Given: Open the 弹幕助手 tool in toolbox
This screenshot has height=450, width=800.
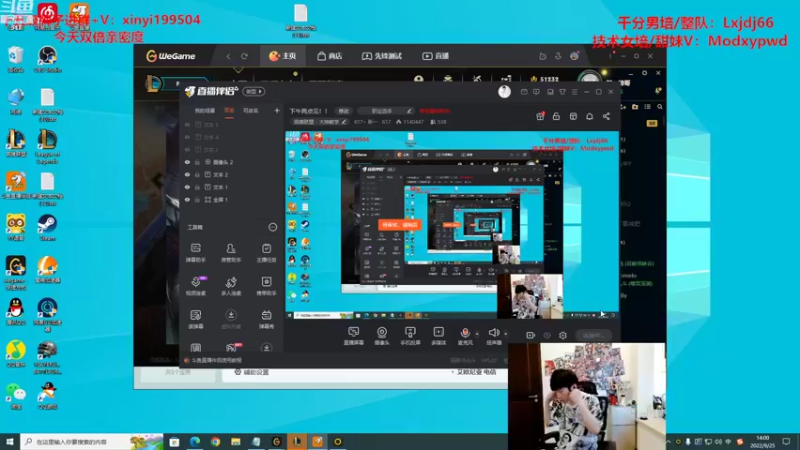Looking at the screenshot, I should click(x=195, y=253).
